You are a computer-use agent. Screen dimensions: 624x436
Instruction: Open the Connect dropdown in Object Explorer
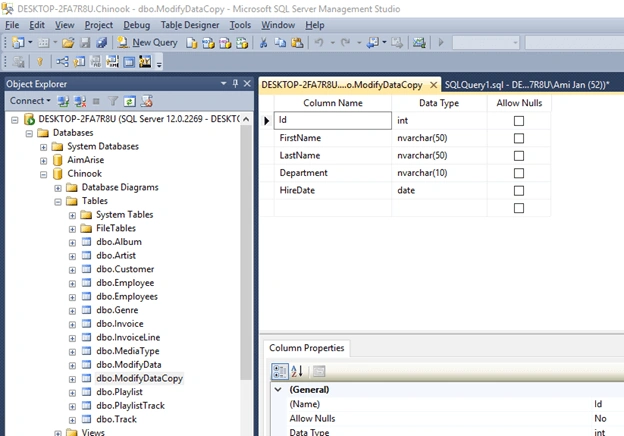tap(30, 101)
